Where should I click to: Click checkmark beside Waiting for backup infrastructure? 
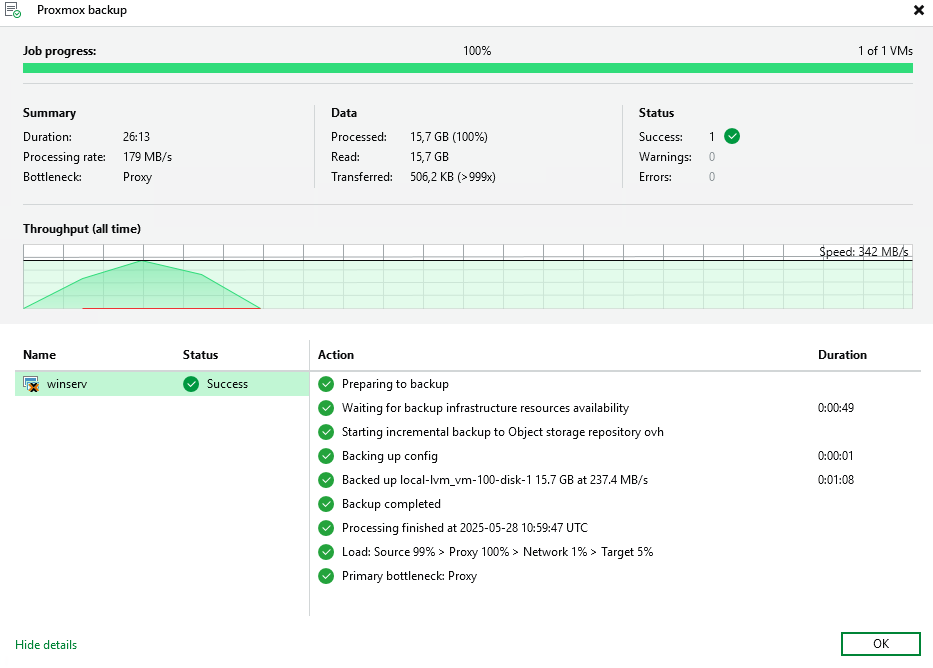pyautogui.click(x=326, y=408)
